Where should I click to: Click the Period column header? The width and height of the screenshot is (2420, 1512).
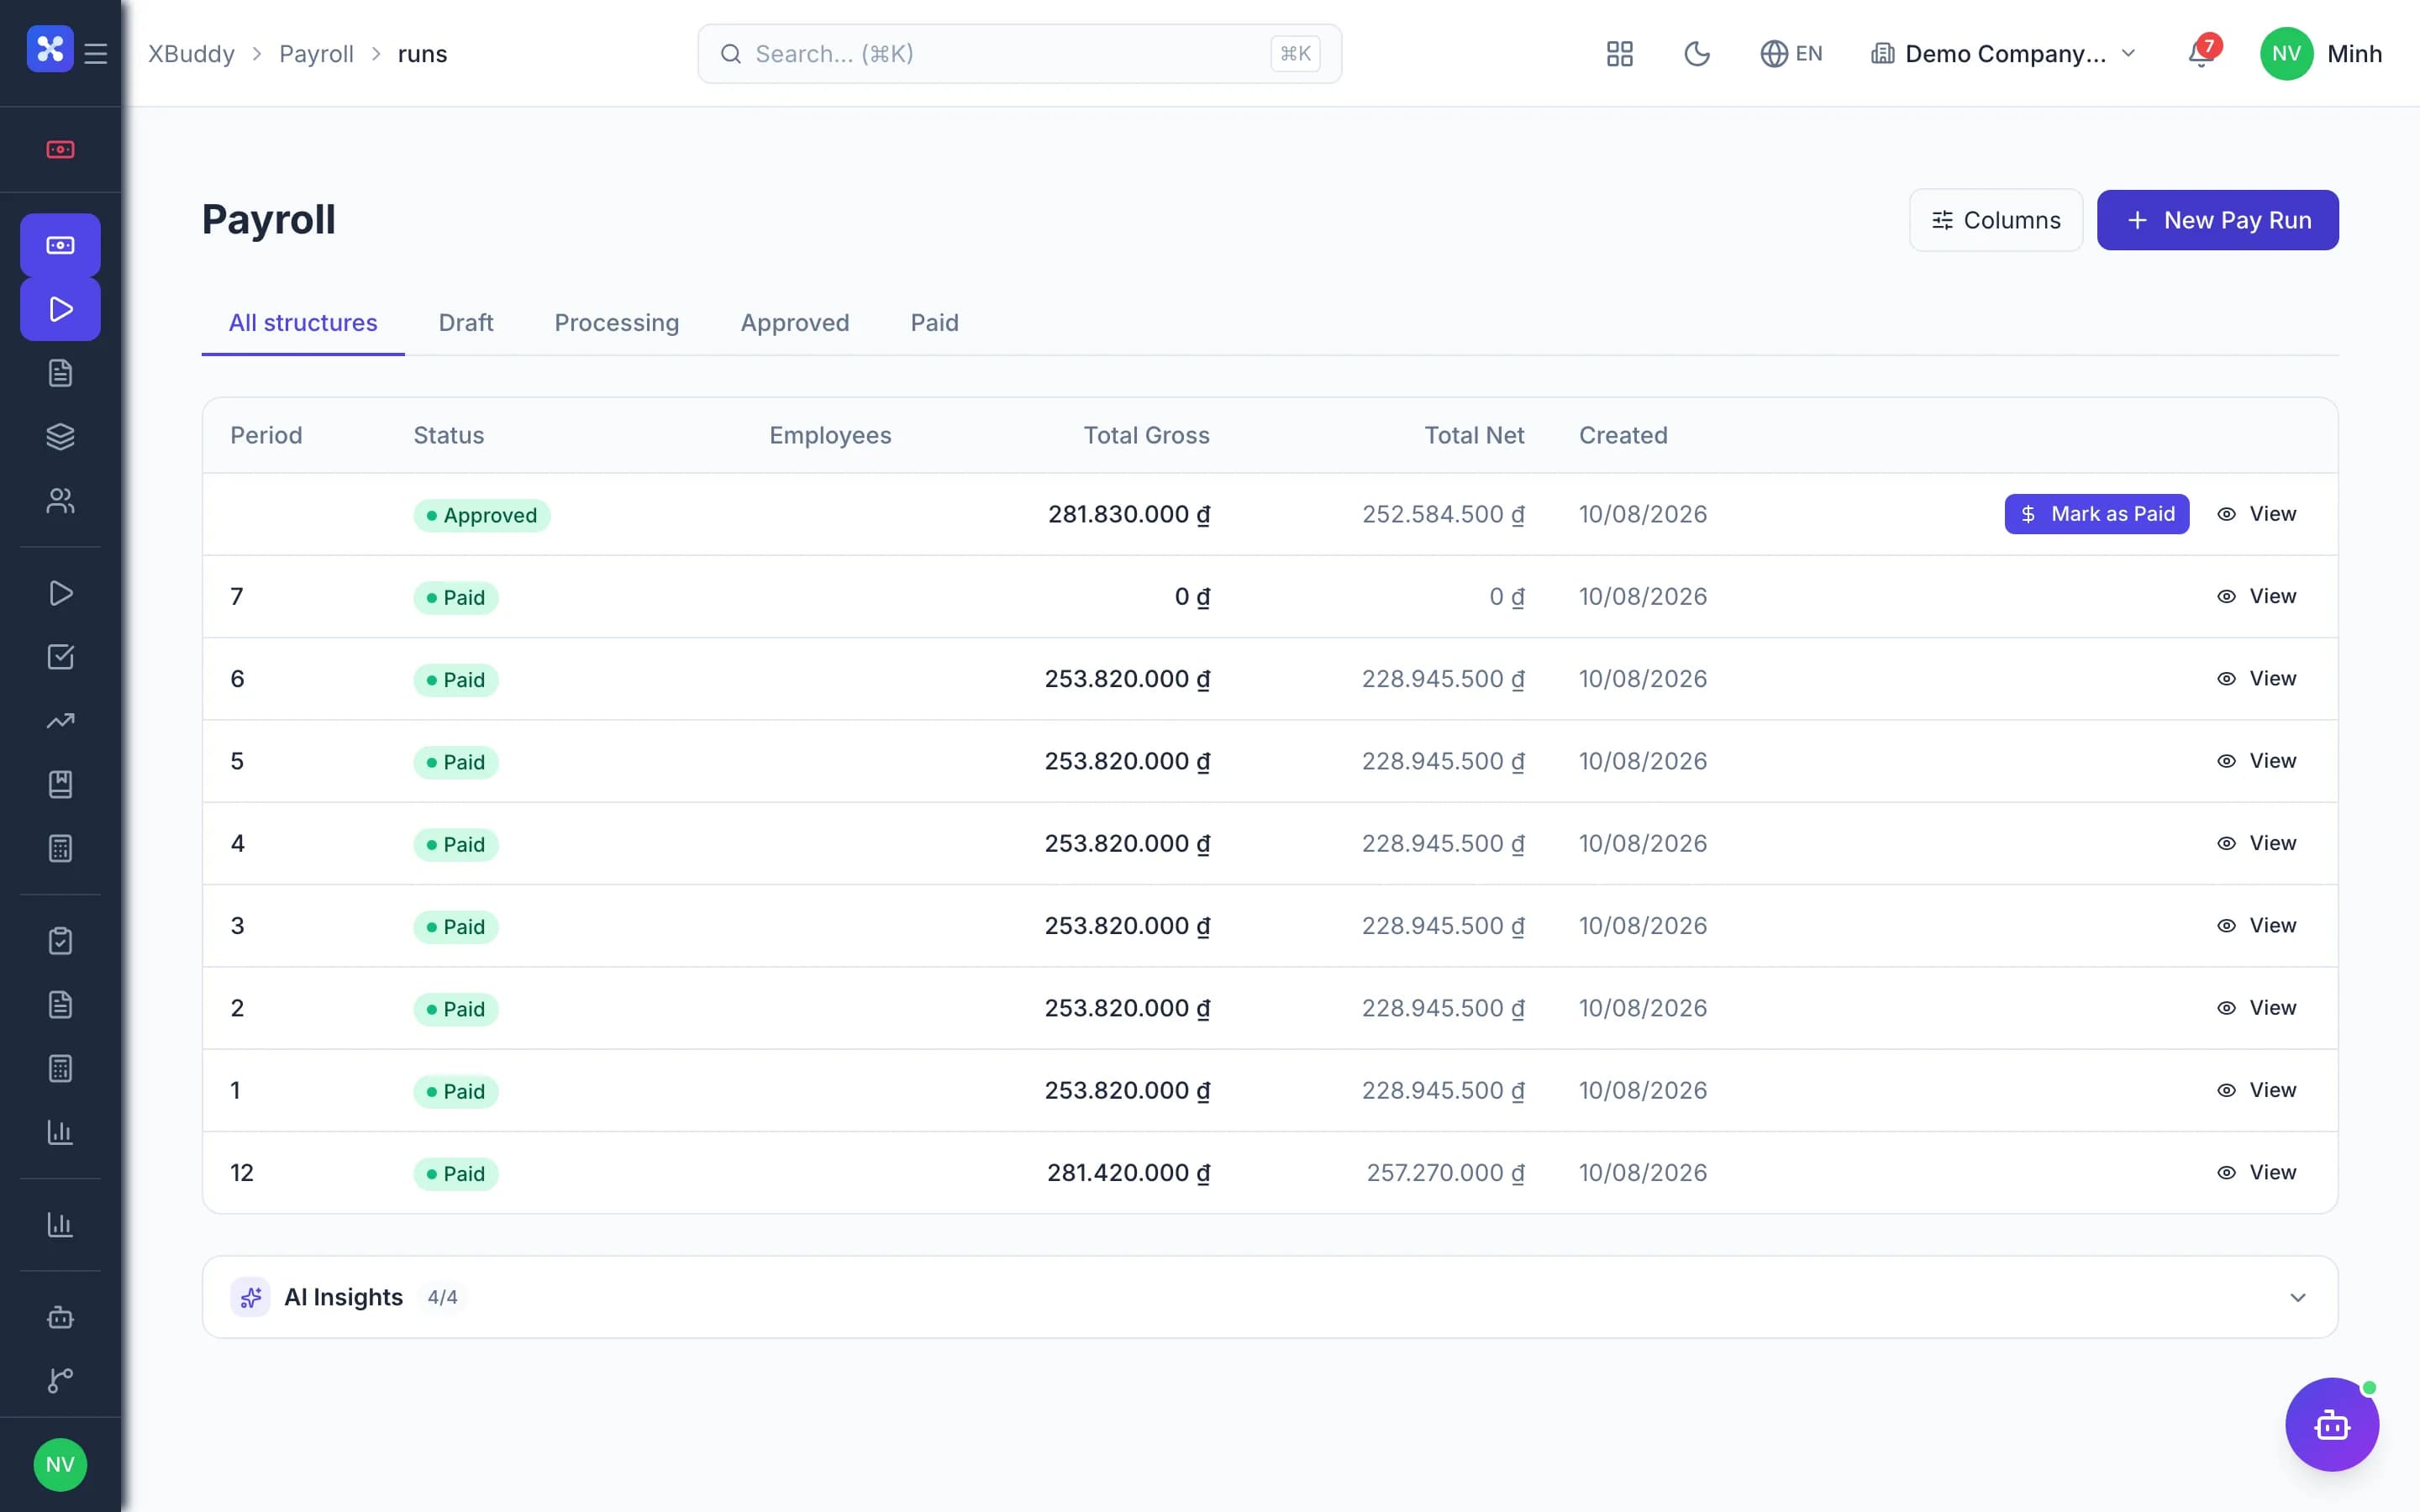point(266,435)
